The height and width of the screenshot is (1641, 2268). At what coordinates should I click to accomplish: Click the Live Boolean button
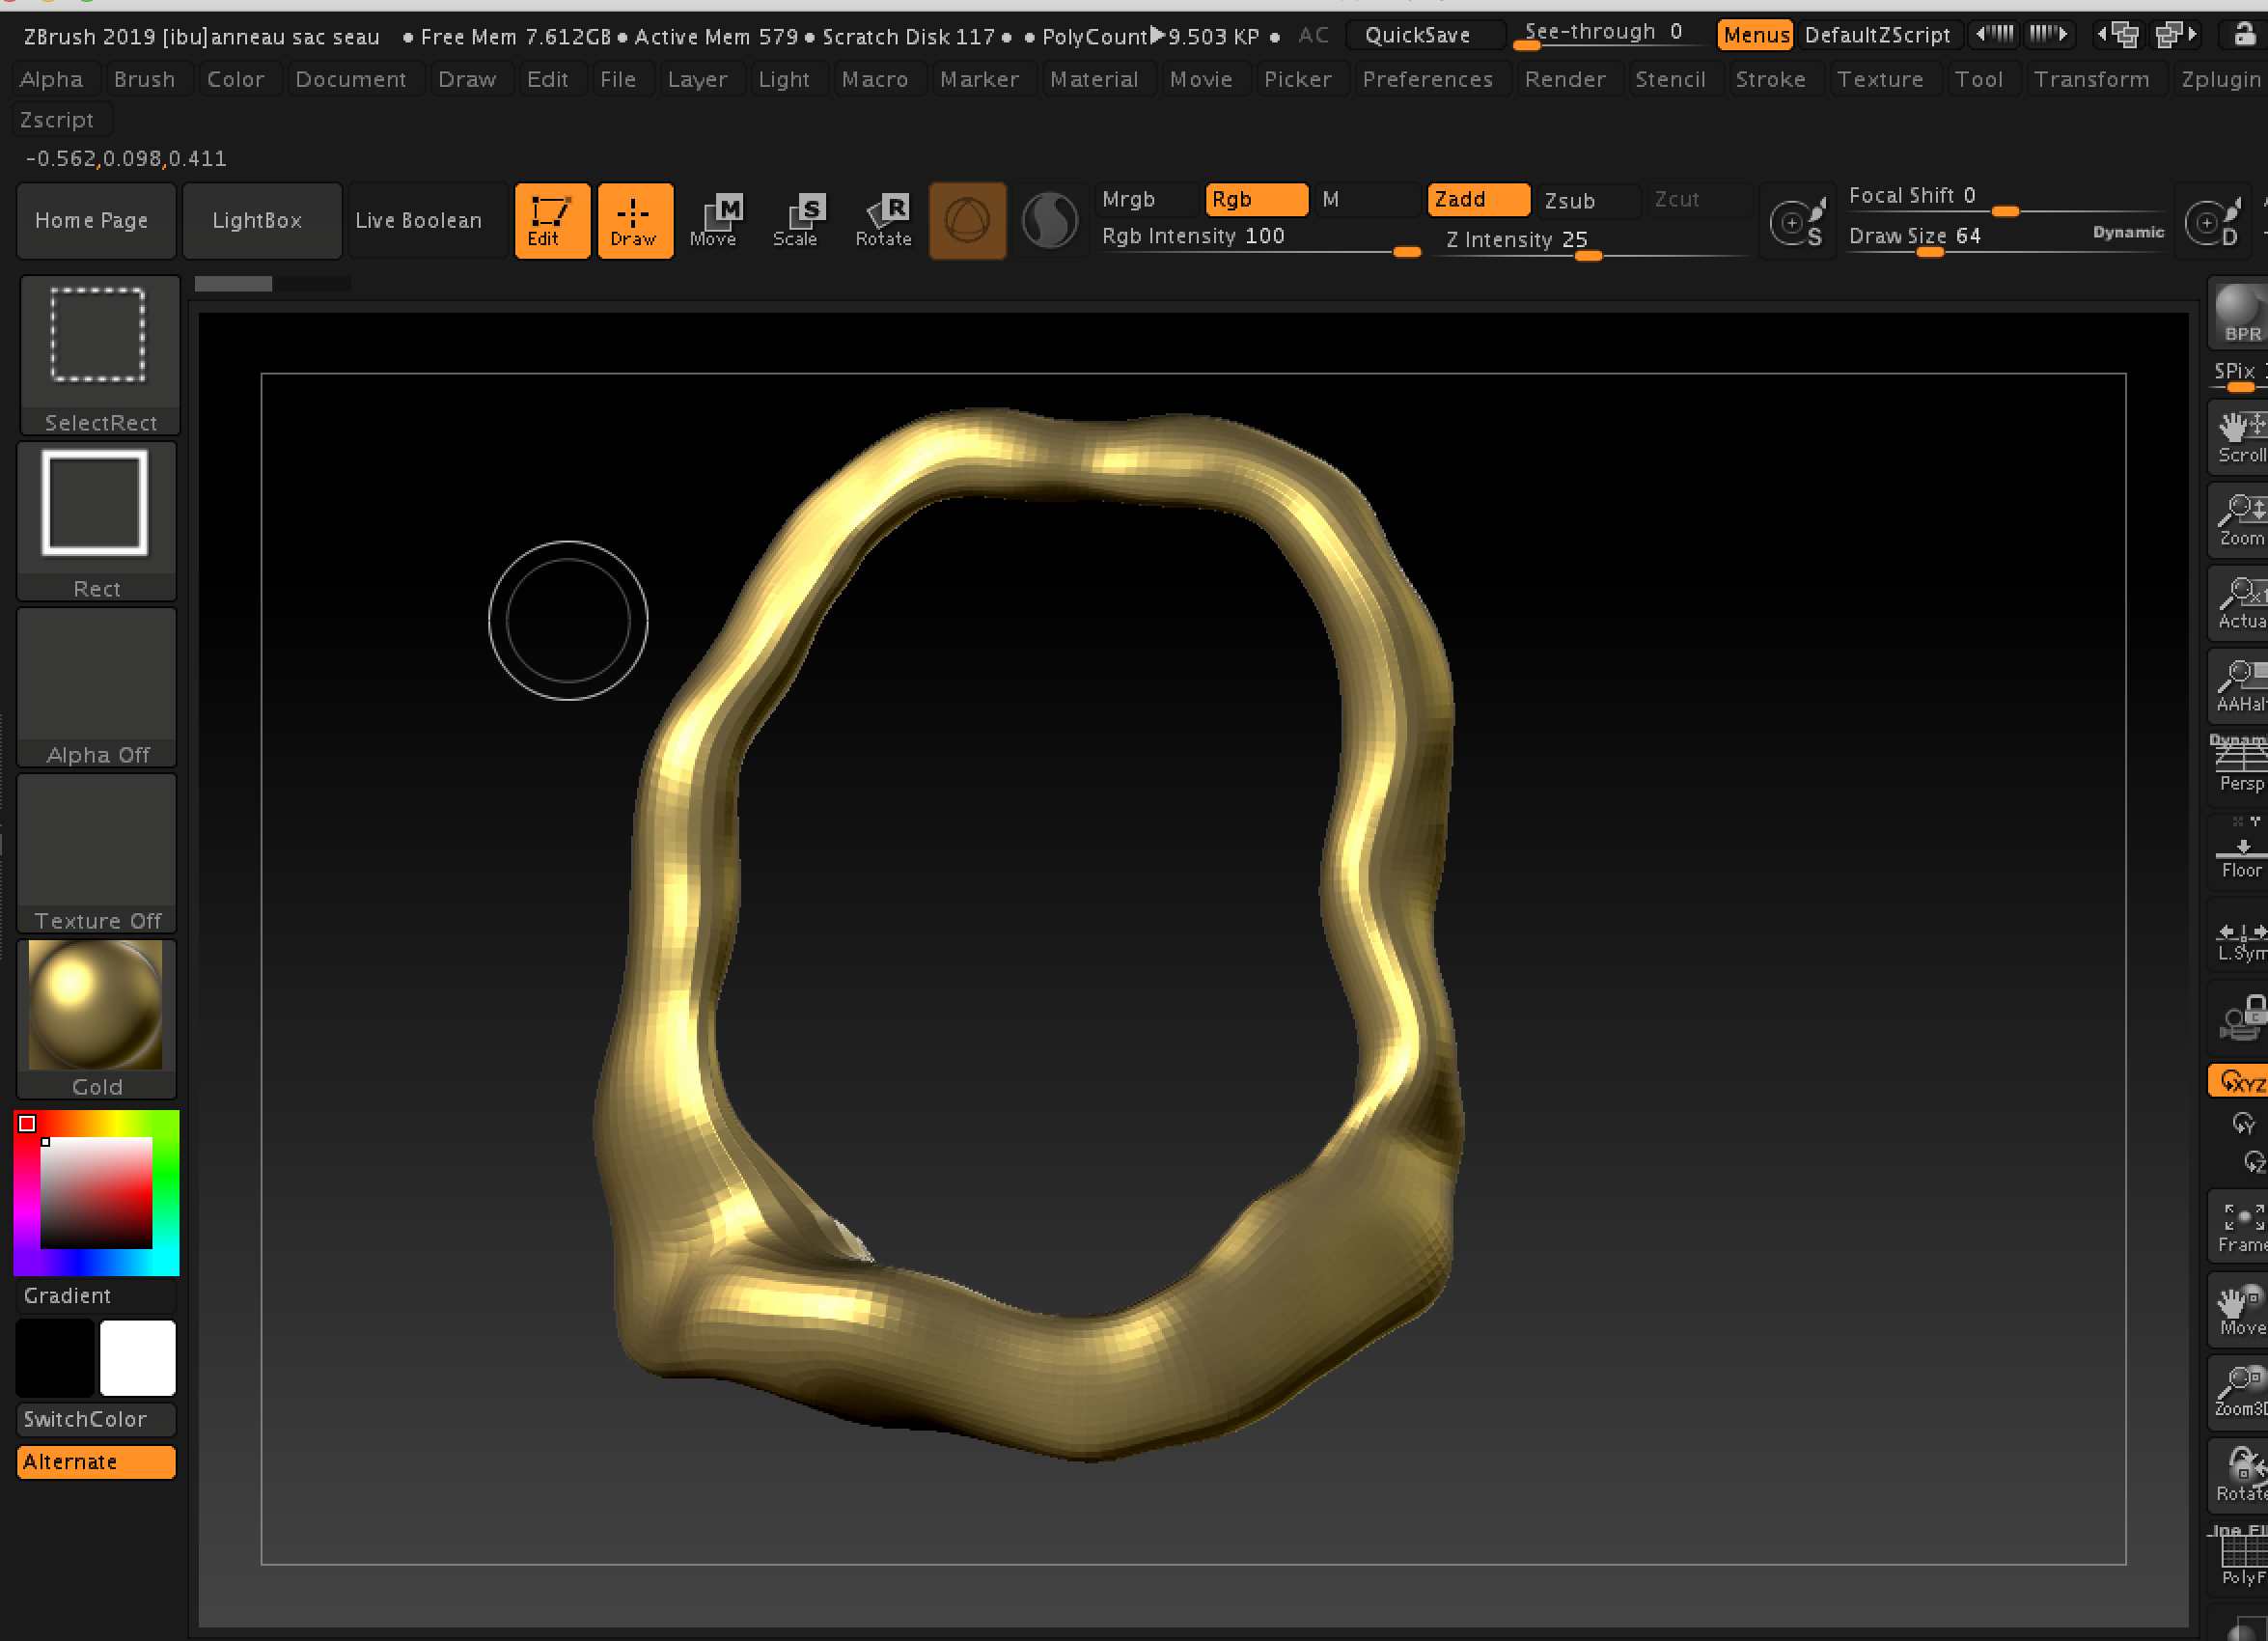coord(421,220)
